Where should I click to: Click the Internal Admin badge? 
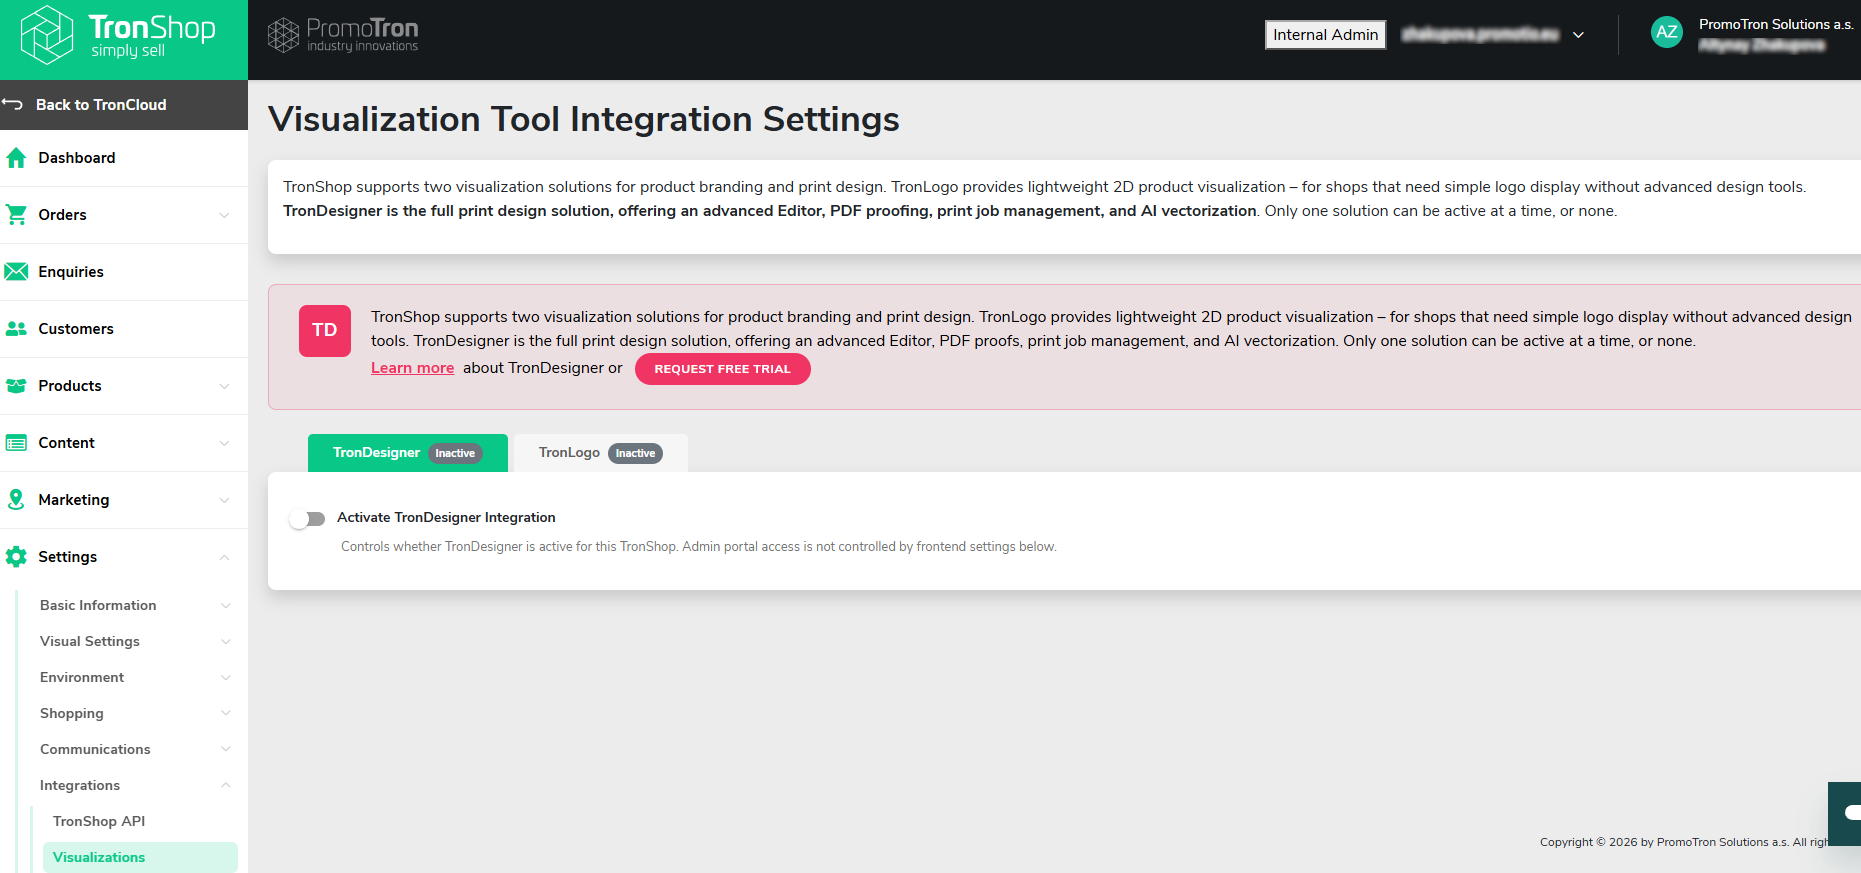point(1326,35)
